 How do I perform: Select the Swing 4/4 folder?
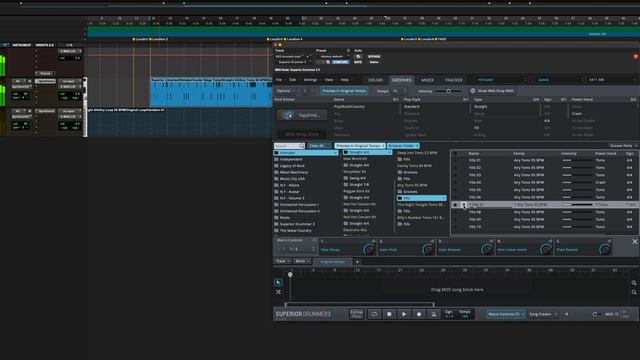coord(358,178)
